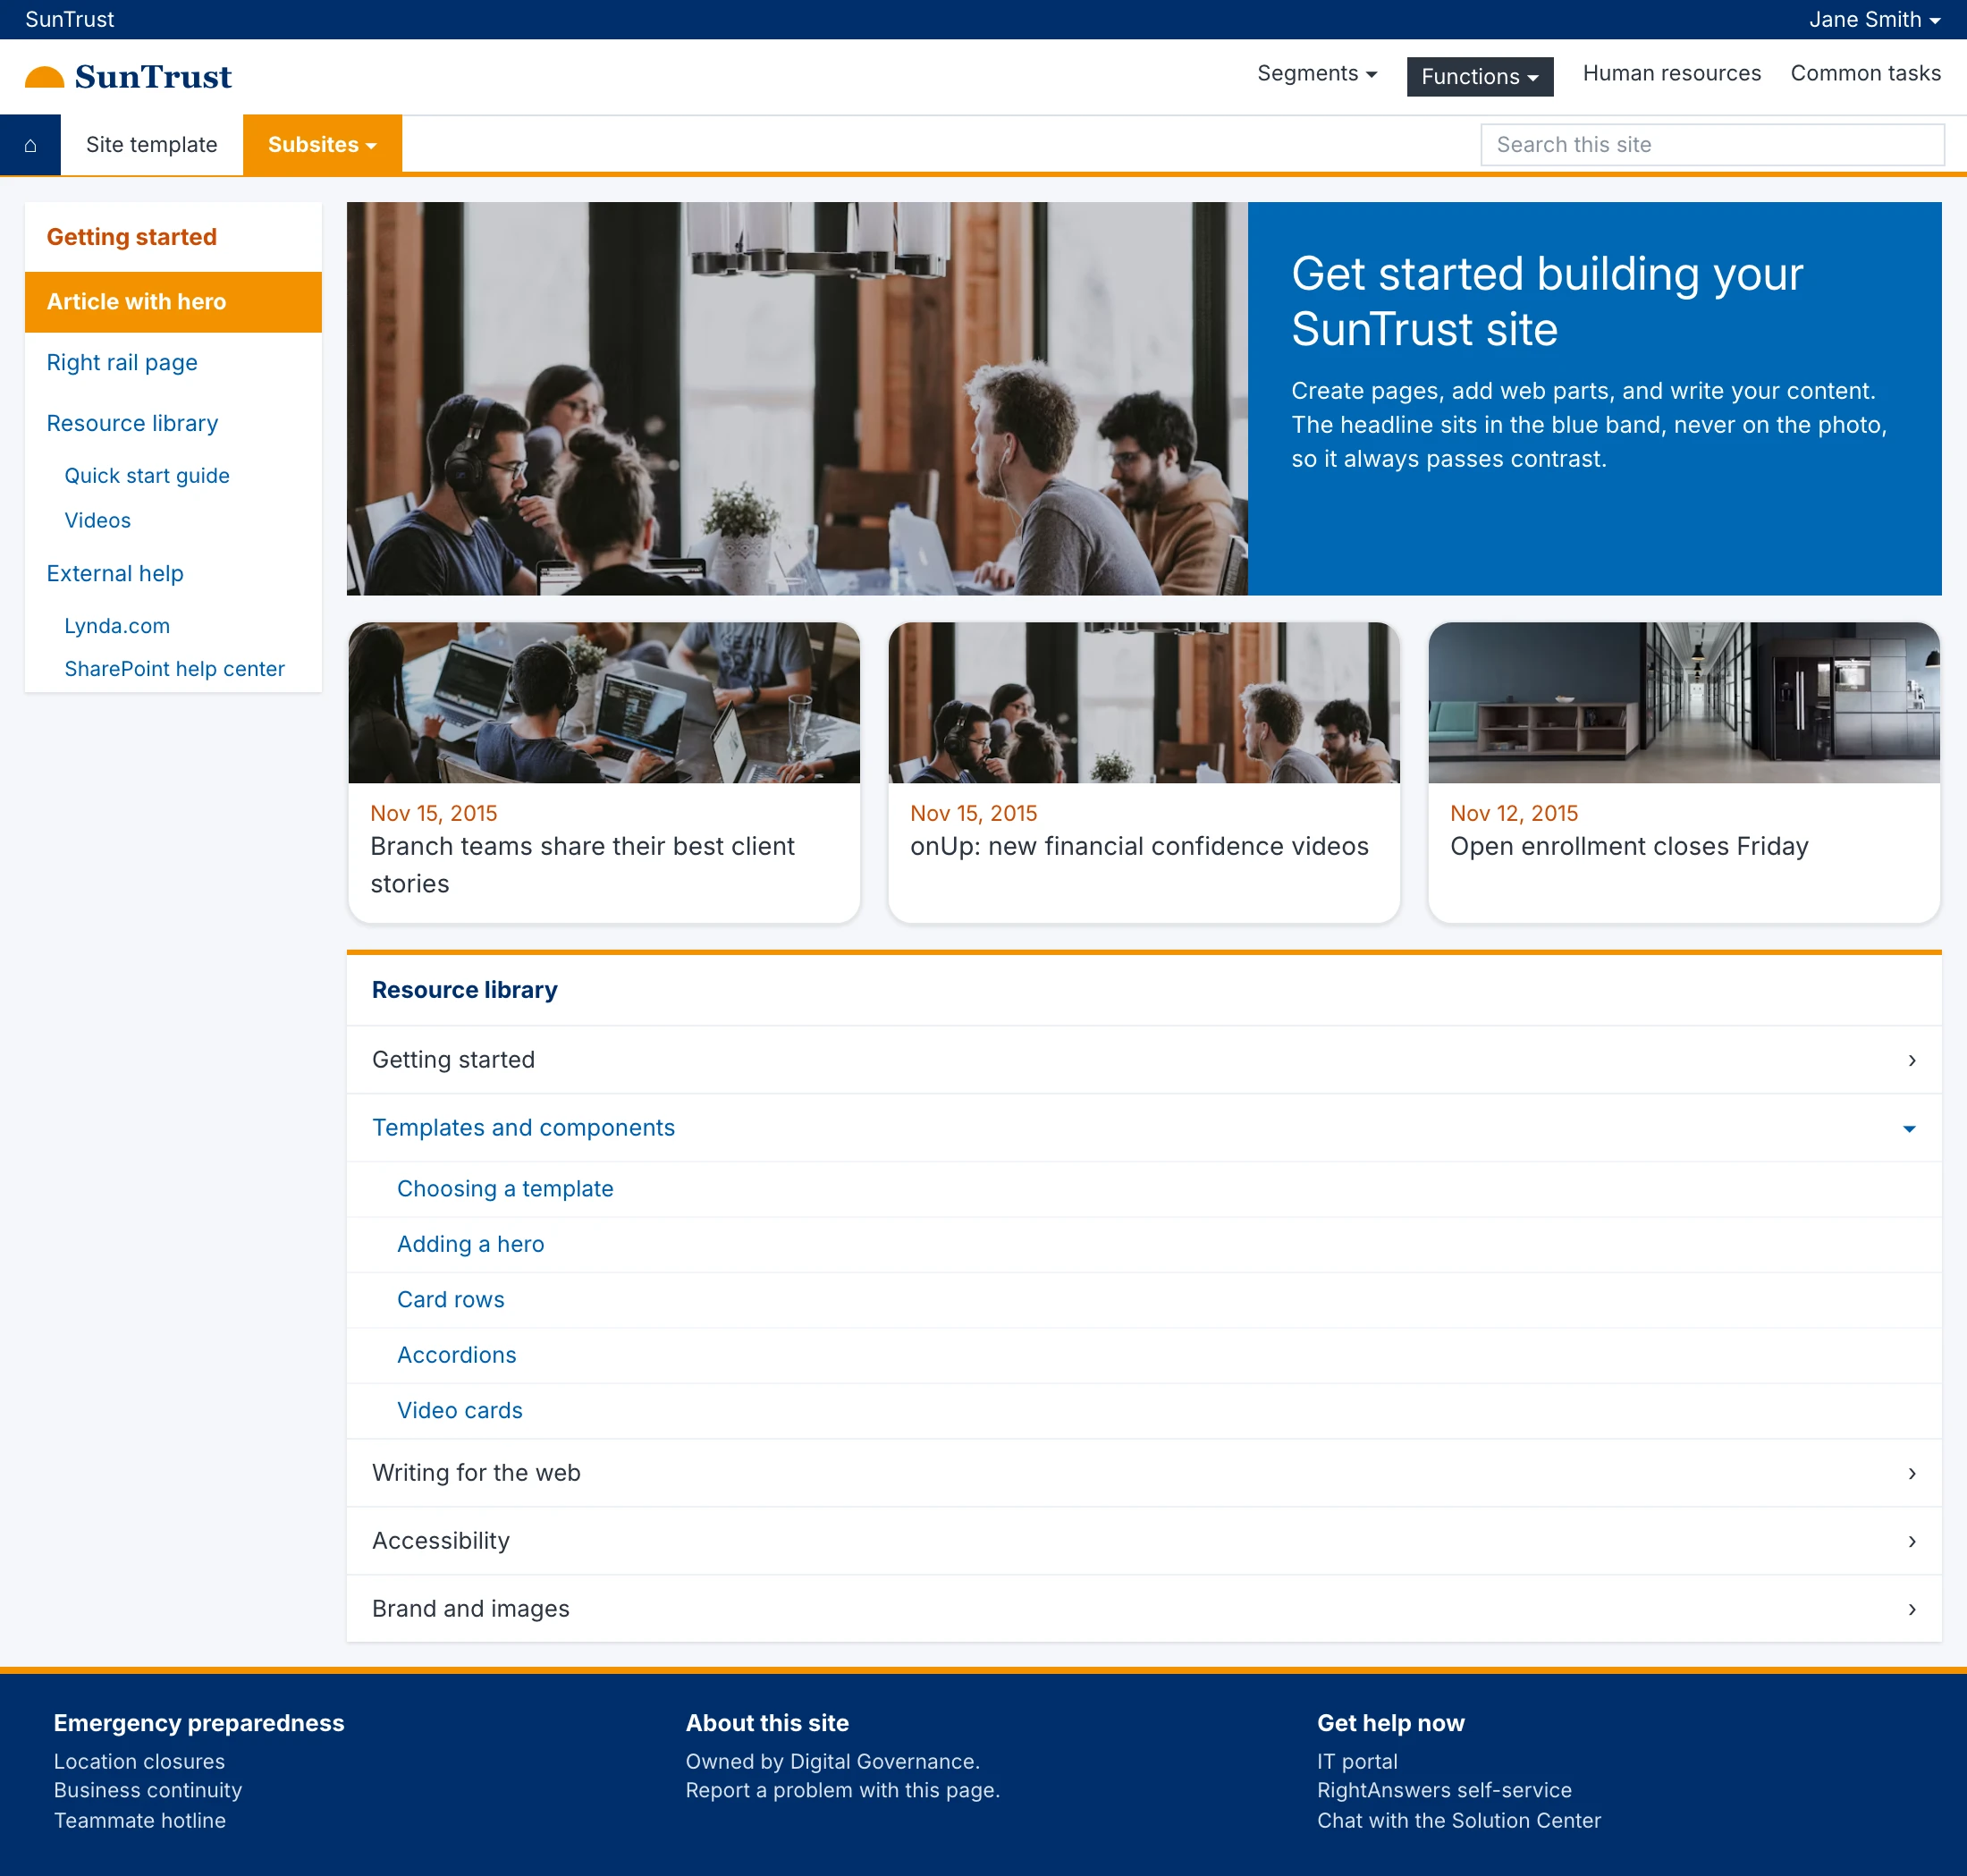Select Article with hero in sidebar
1967x1876 pixels.
(173, 302)
